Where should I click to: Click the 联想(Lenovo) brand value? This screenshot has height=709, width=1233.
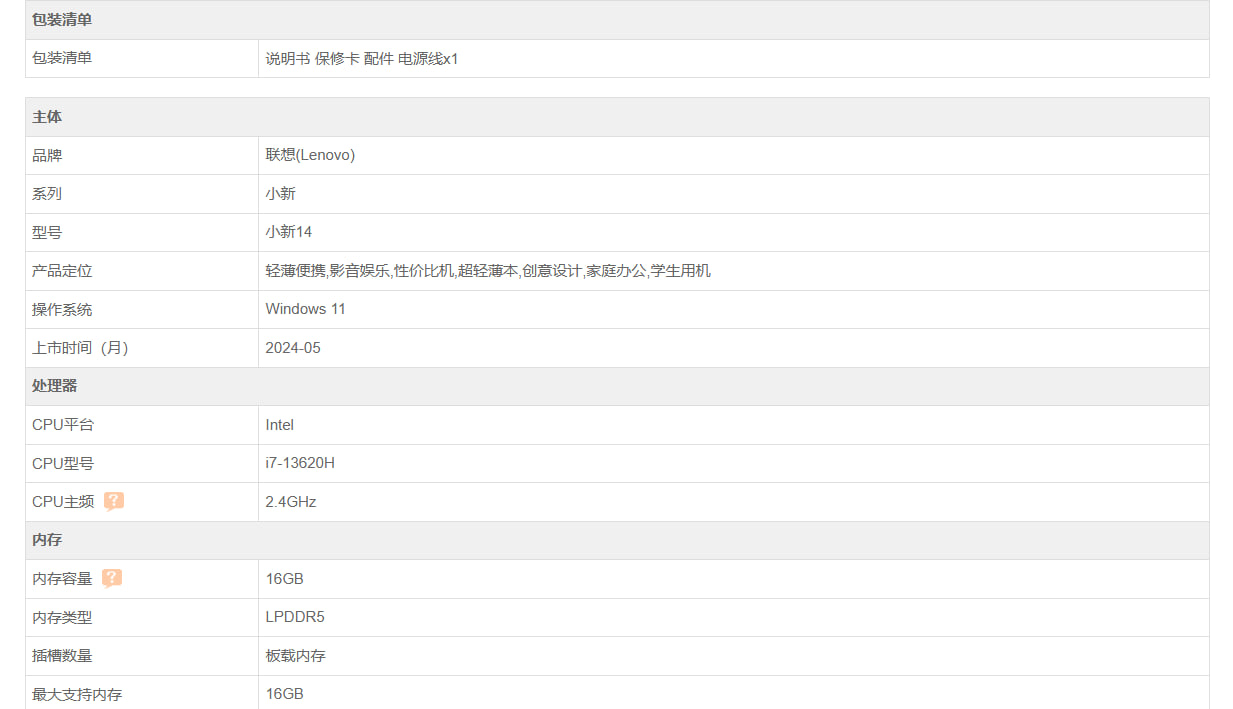coord(310,155)
